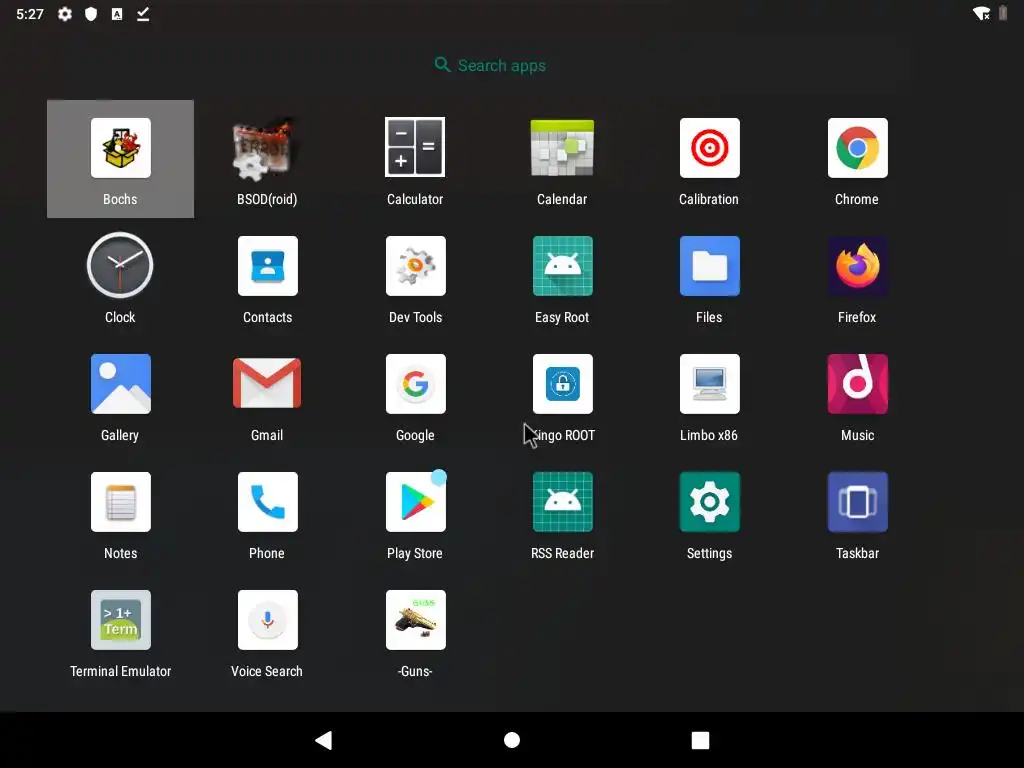
Task: Tap the keyboard 'A' status bar icon
Action: 117,14
